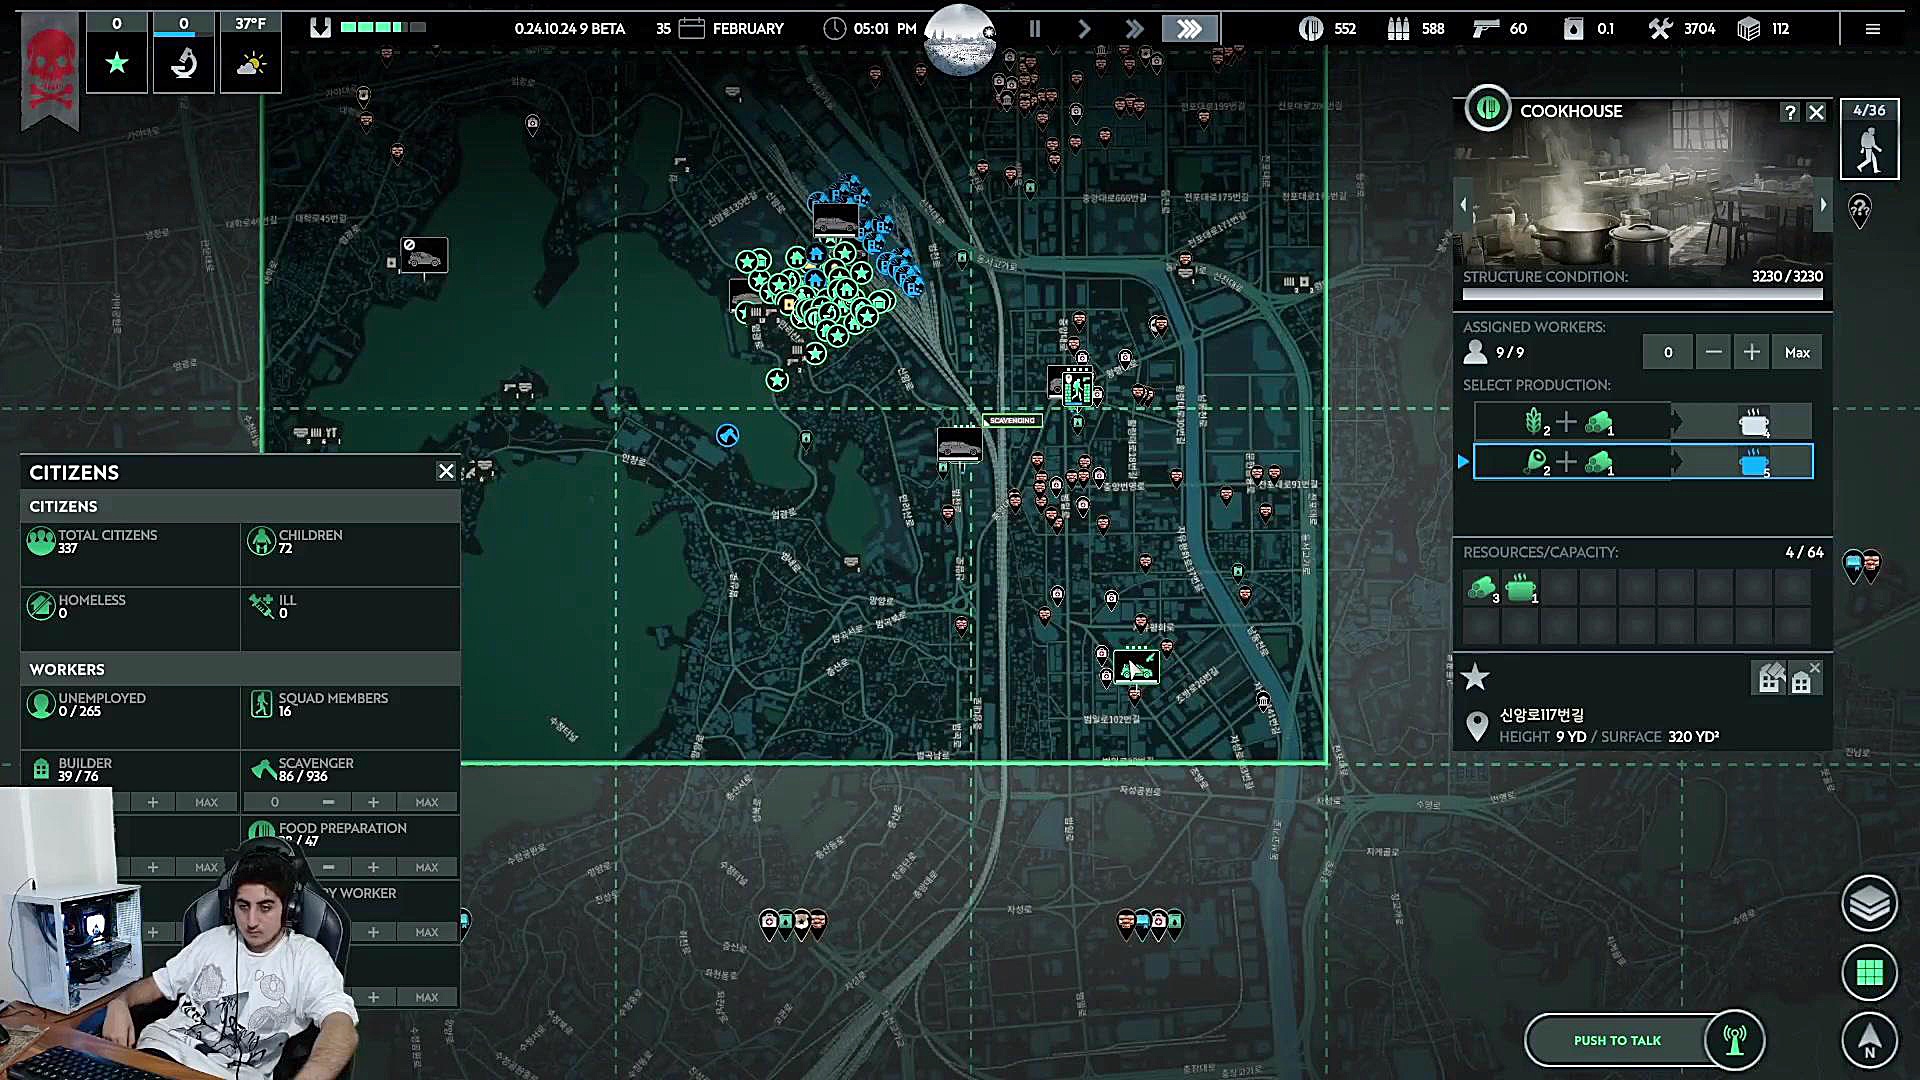1920x1080 pixels.
Task: Click the Push To Talk button
Action: 1617,1040
